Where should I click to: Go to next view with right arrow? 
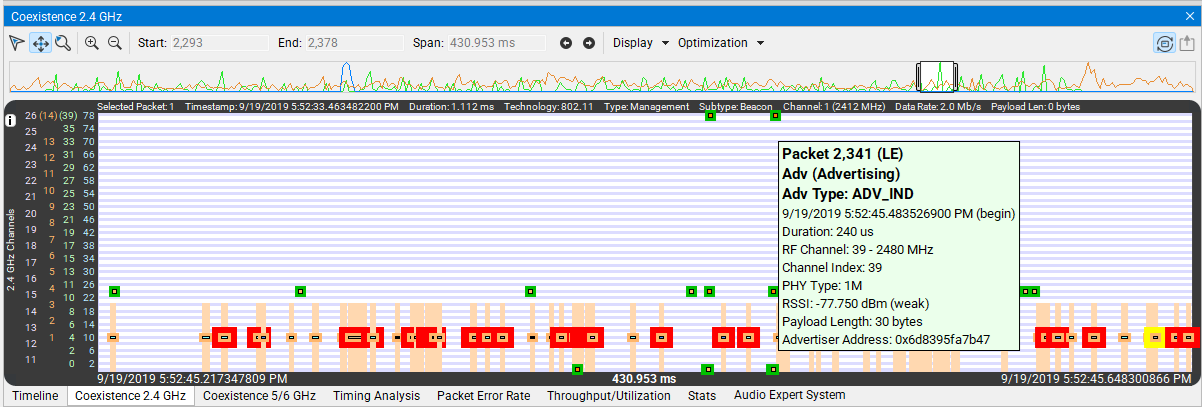[x=589, y=43]
